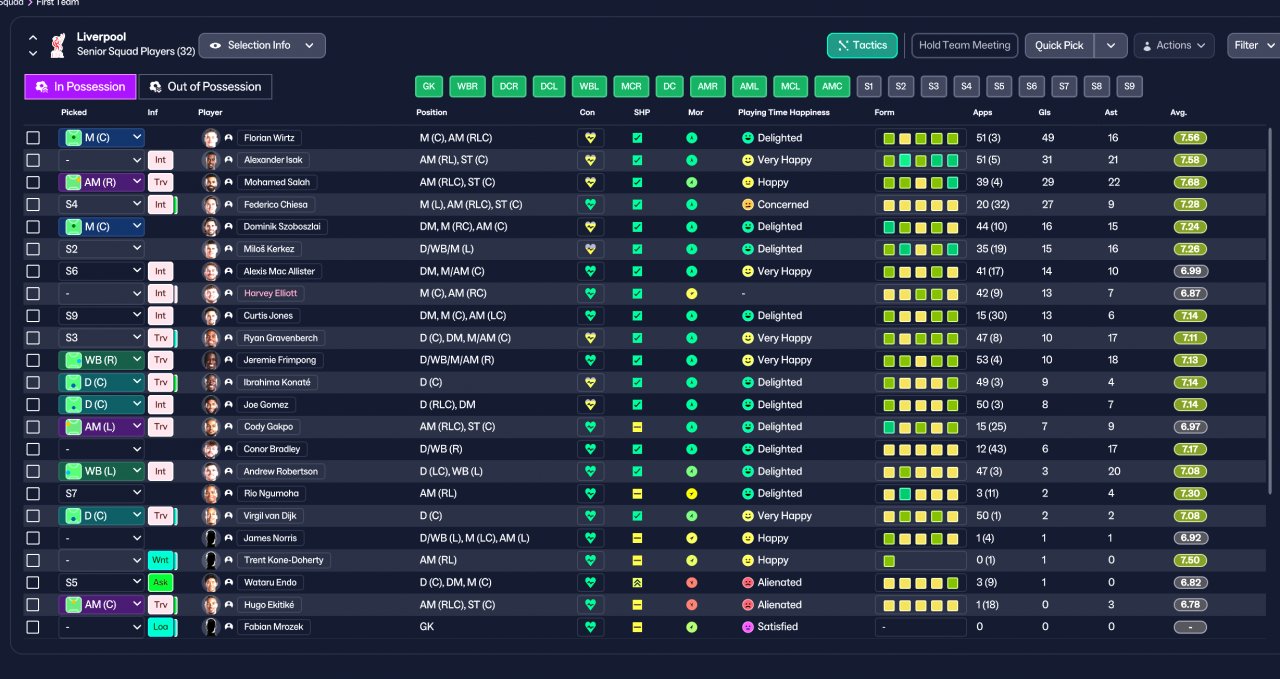Click Hugo Ekitiké alienated face icon

click(747, 605)
